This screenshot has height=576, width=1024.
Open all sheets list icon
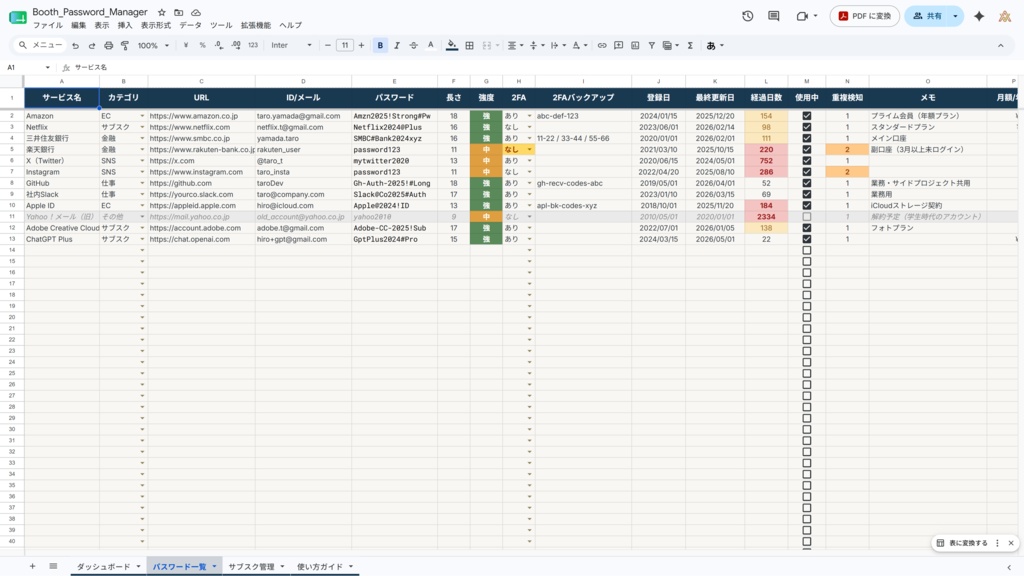point(54,566)
